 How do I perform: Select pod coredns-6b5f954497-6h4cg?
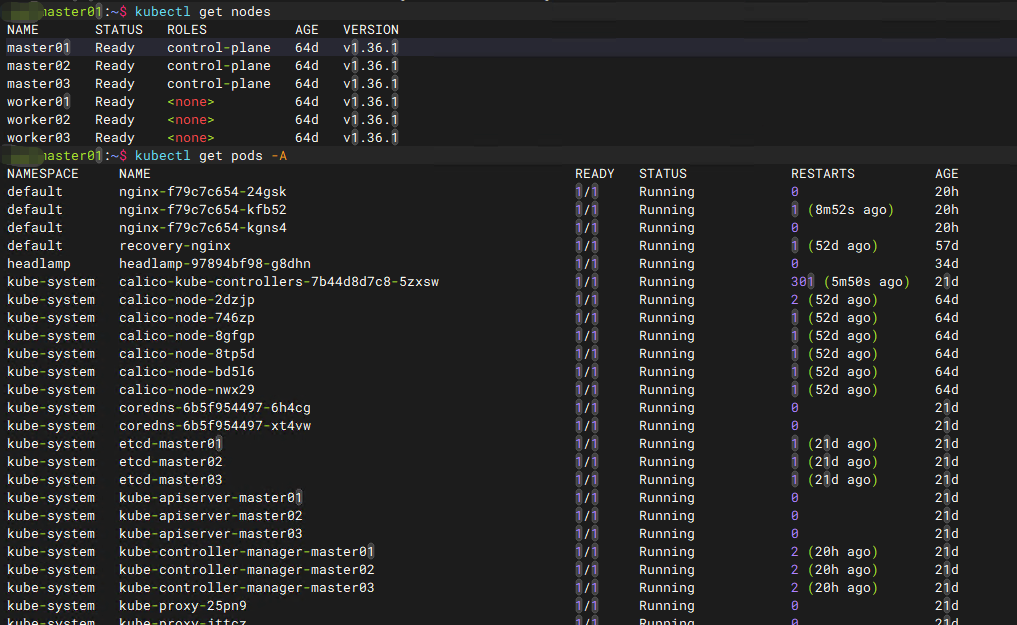(x=215, y=408)
